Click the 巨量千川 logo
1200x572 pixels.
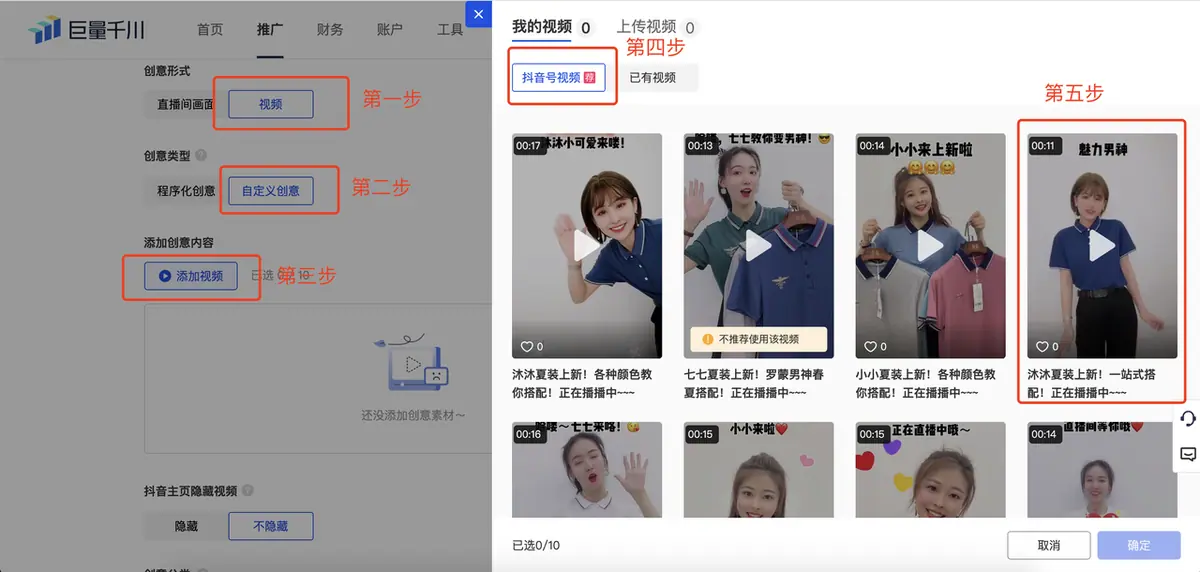(86, 30)
